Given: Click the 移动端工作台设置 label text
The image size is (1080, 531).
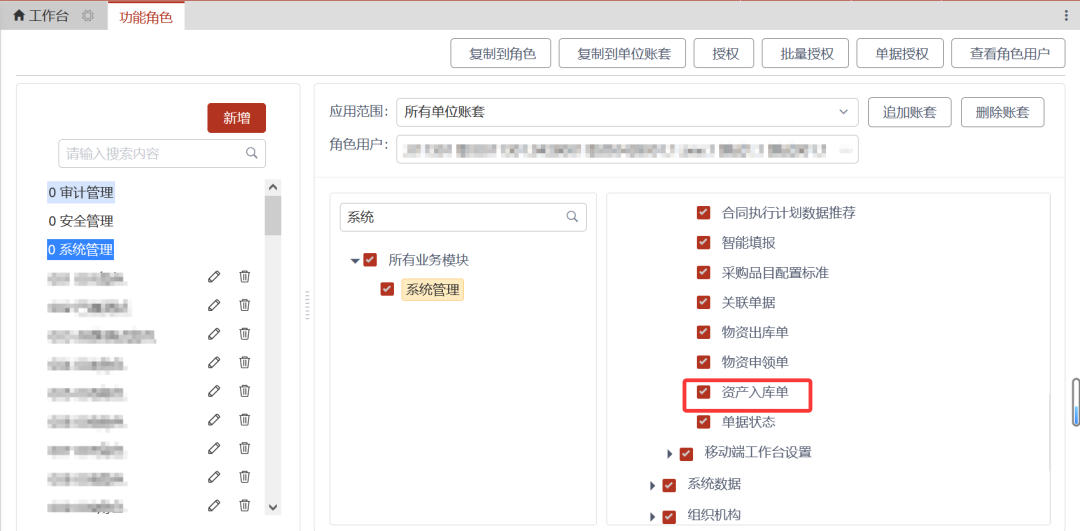Looking at the screenshot, I should 758,452.
